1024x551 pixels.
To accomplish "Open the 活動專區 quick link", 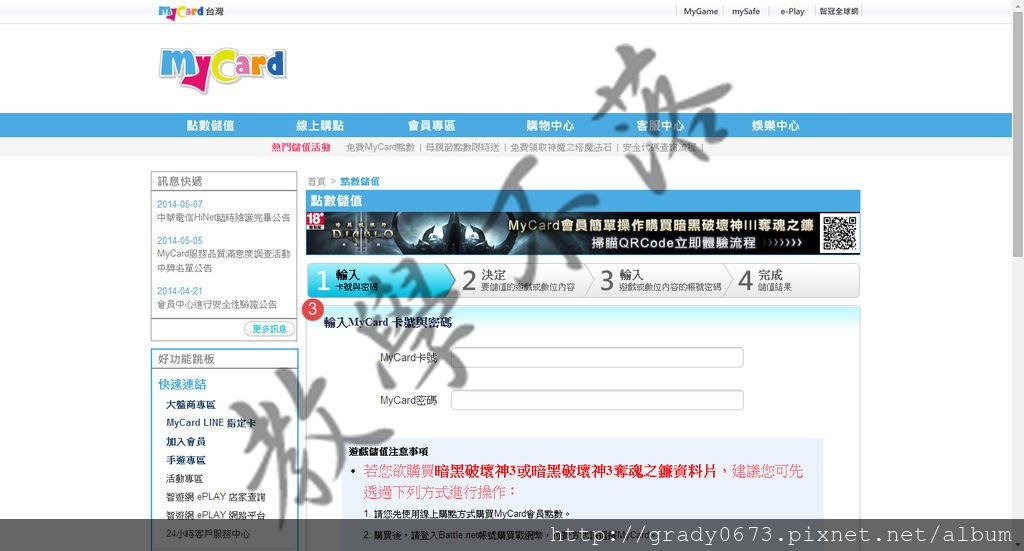I will 184,479.
